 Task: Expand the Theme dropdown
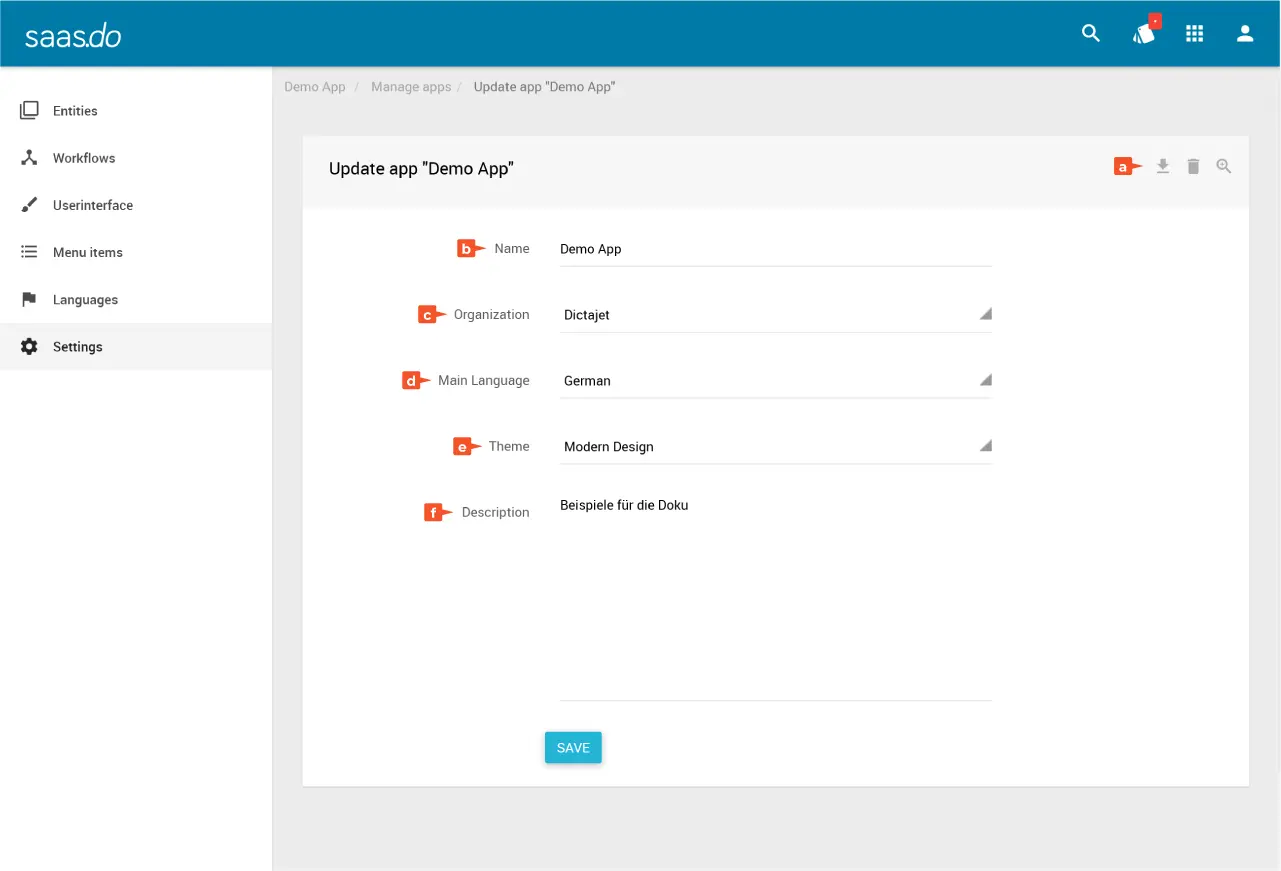(775, 447)
